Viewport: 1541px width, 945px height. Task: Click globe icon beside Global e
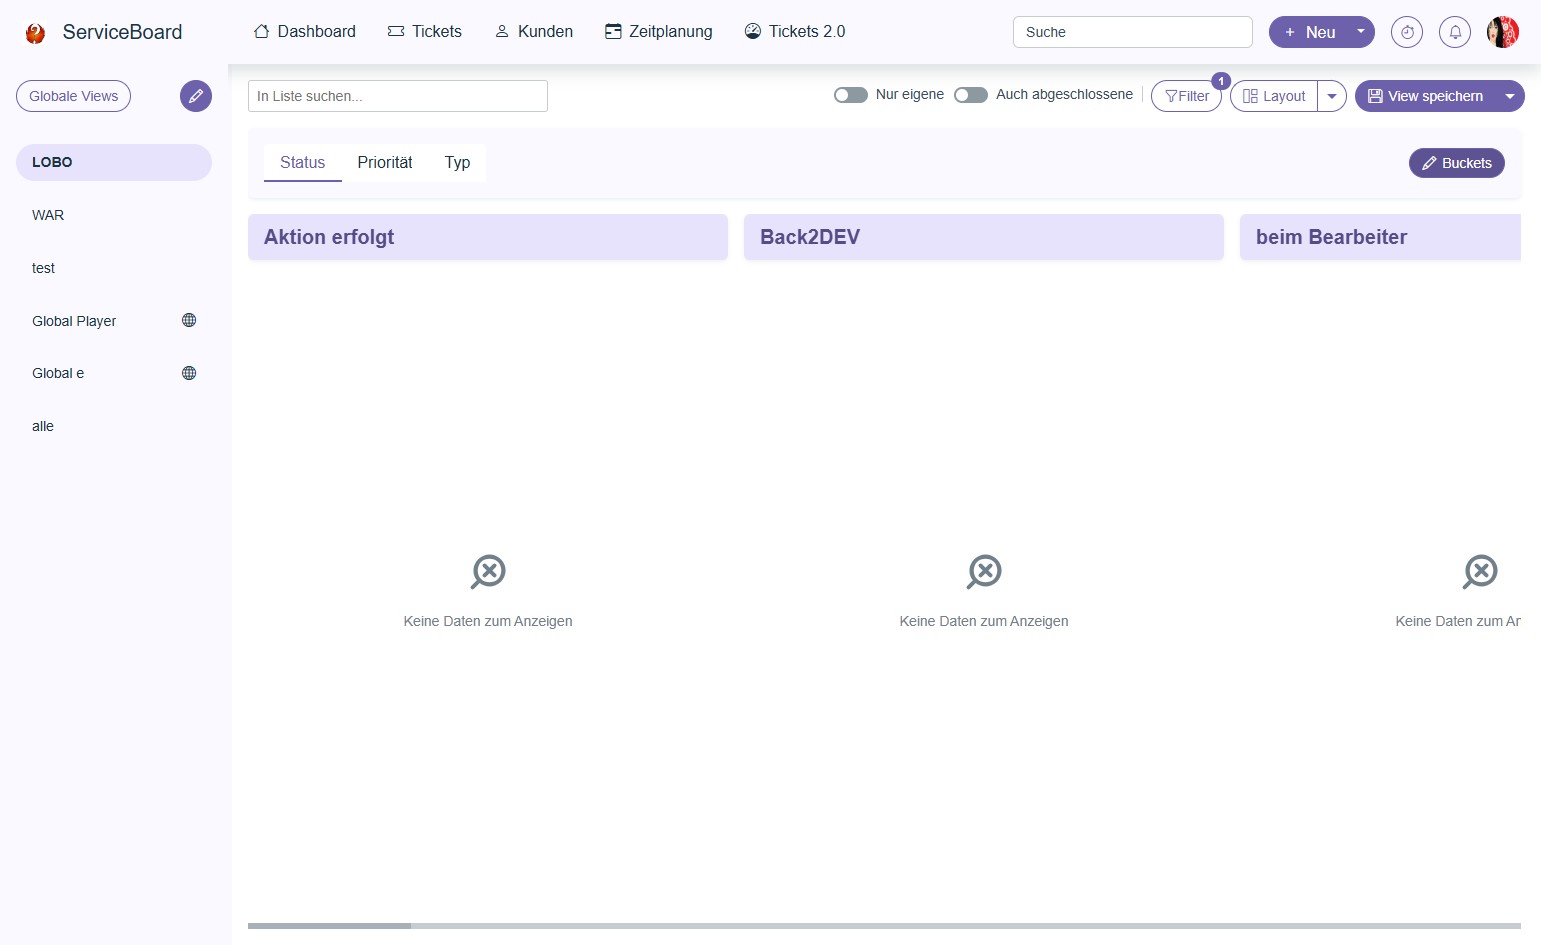189,373
